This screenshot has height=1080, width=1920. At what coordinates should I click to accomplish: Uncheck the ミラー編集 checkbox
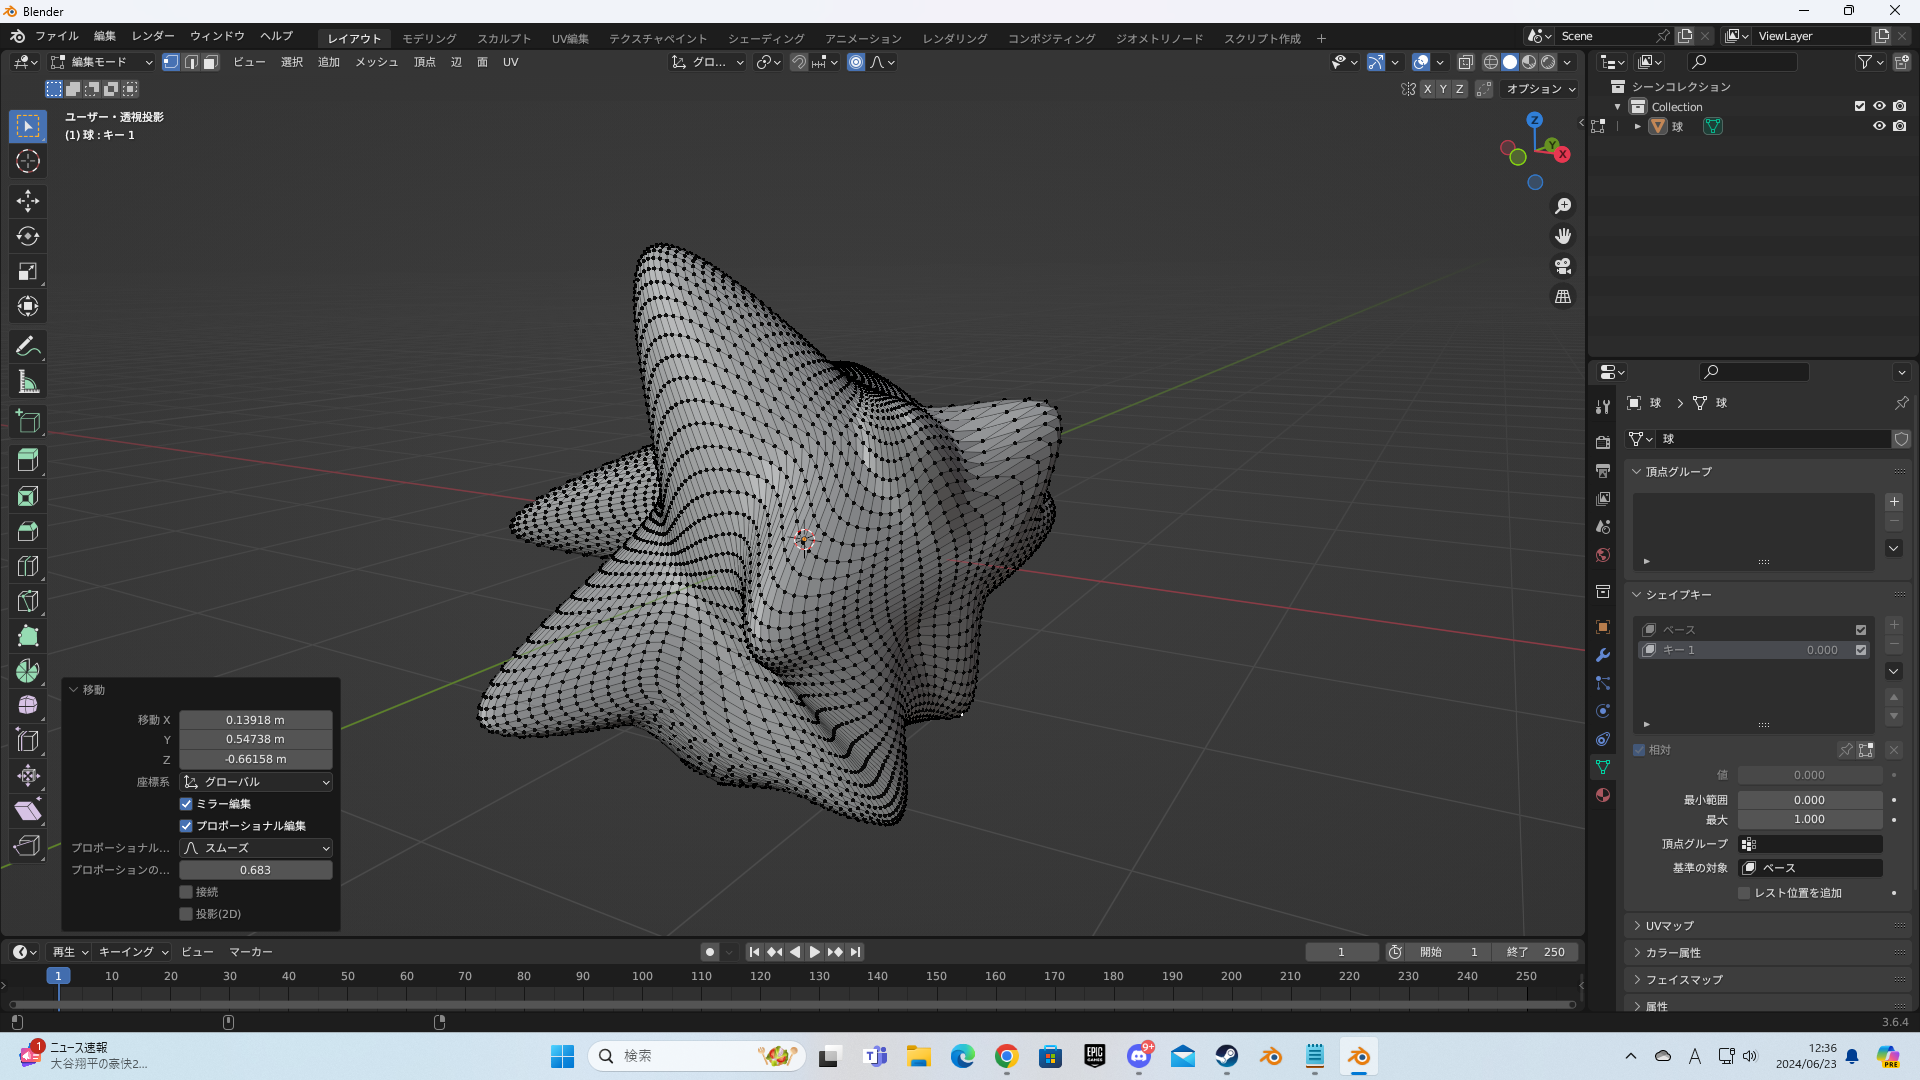point(186,804)
